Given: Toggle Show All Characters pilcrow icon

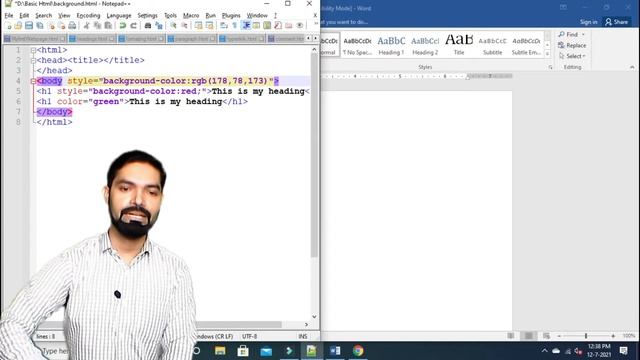Looking at the screenshot, I should tap(235, 26).
